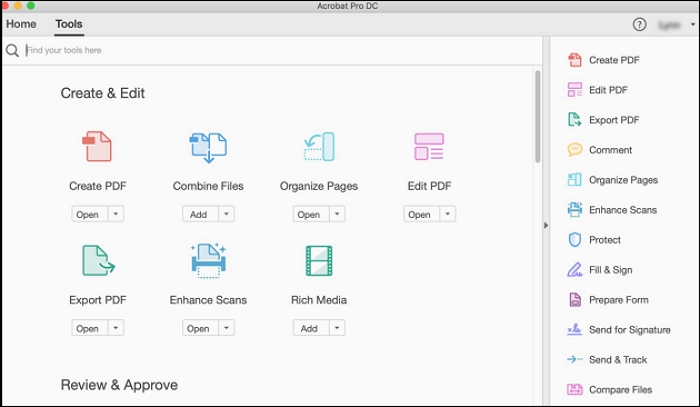Click Add button under Combine Files
This screenshot has height=407, width=700.
pyautogui.click(x=200, y=214)
